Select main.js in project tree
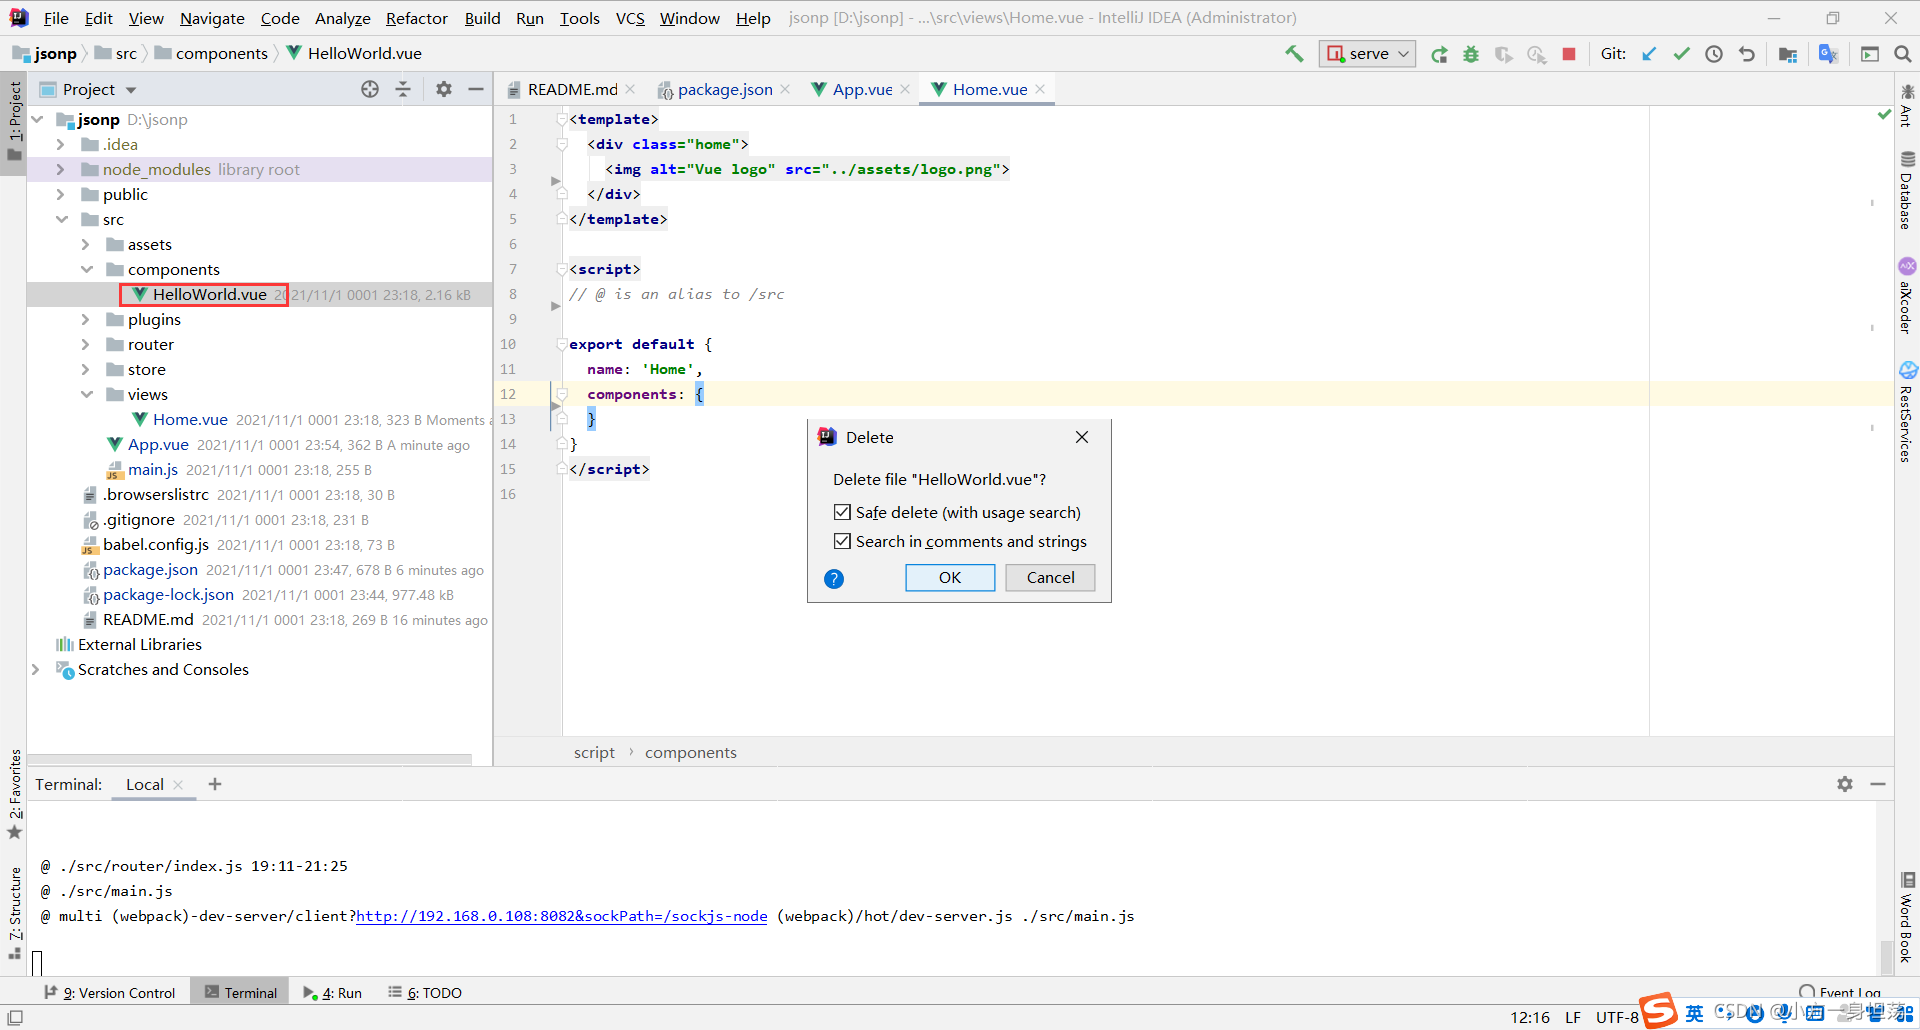This screenshot has height=1030, width=1920. (x=153, y=469)
